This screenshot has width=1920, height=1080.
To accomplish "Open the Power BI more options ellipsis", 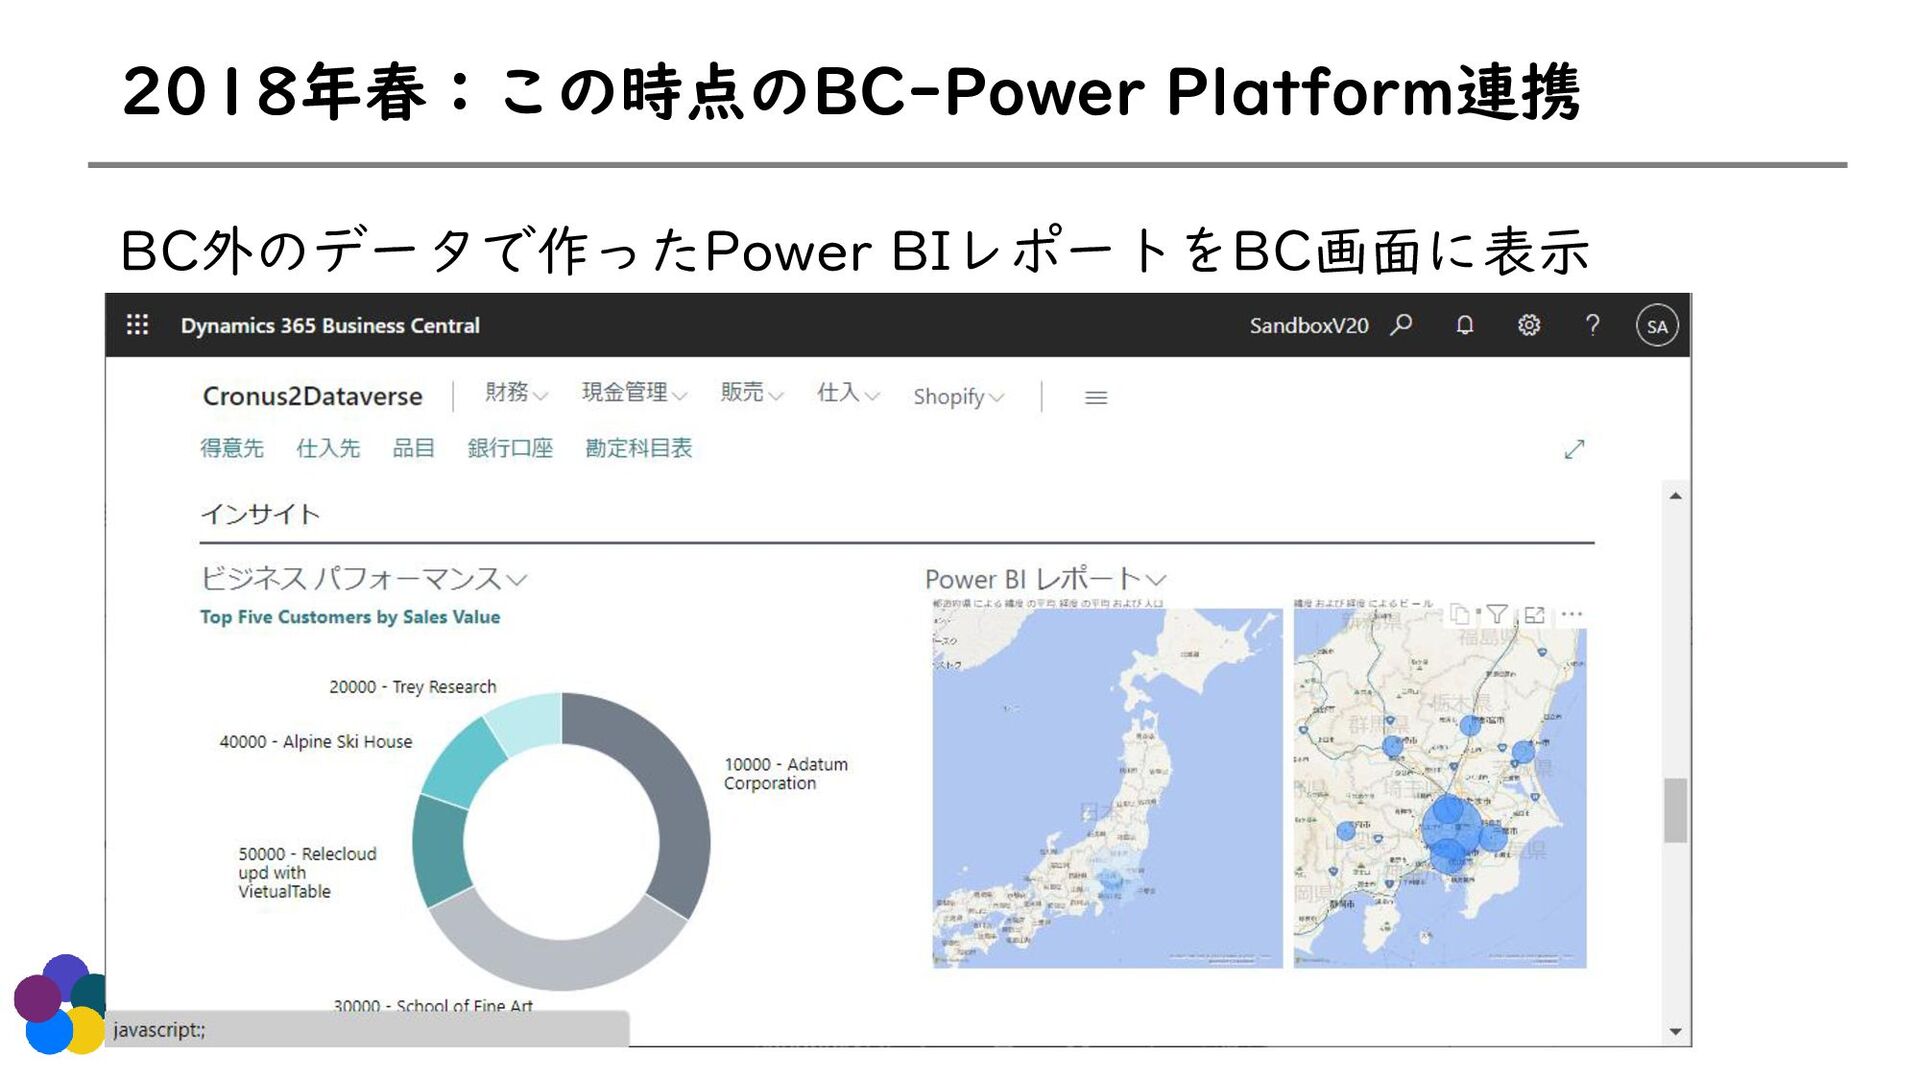I will 1572,614.
